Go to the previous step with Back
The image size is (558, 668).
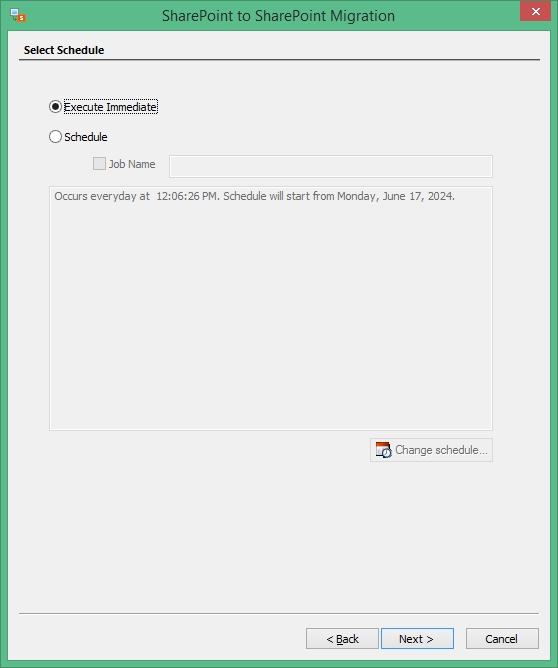coord(342,639)
